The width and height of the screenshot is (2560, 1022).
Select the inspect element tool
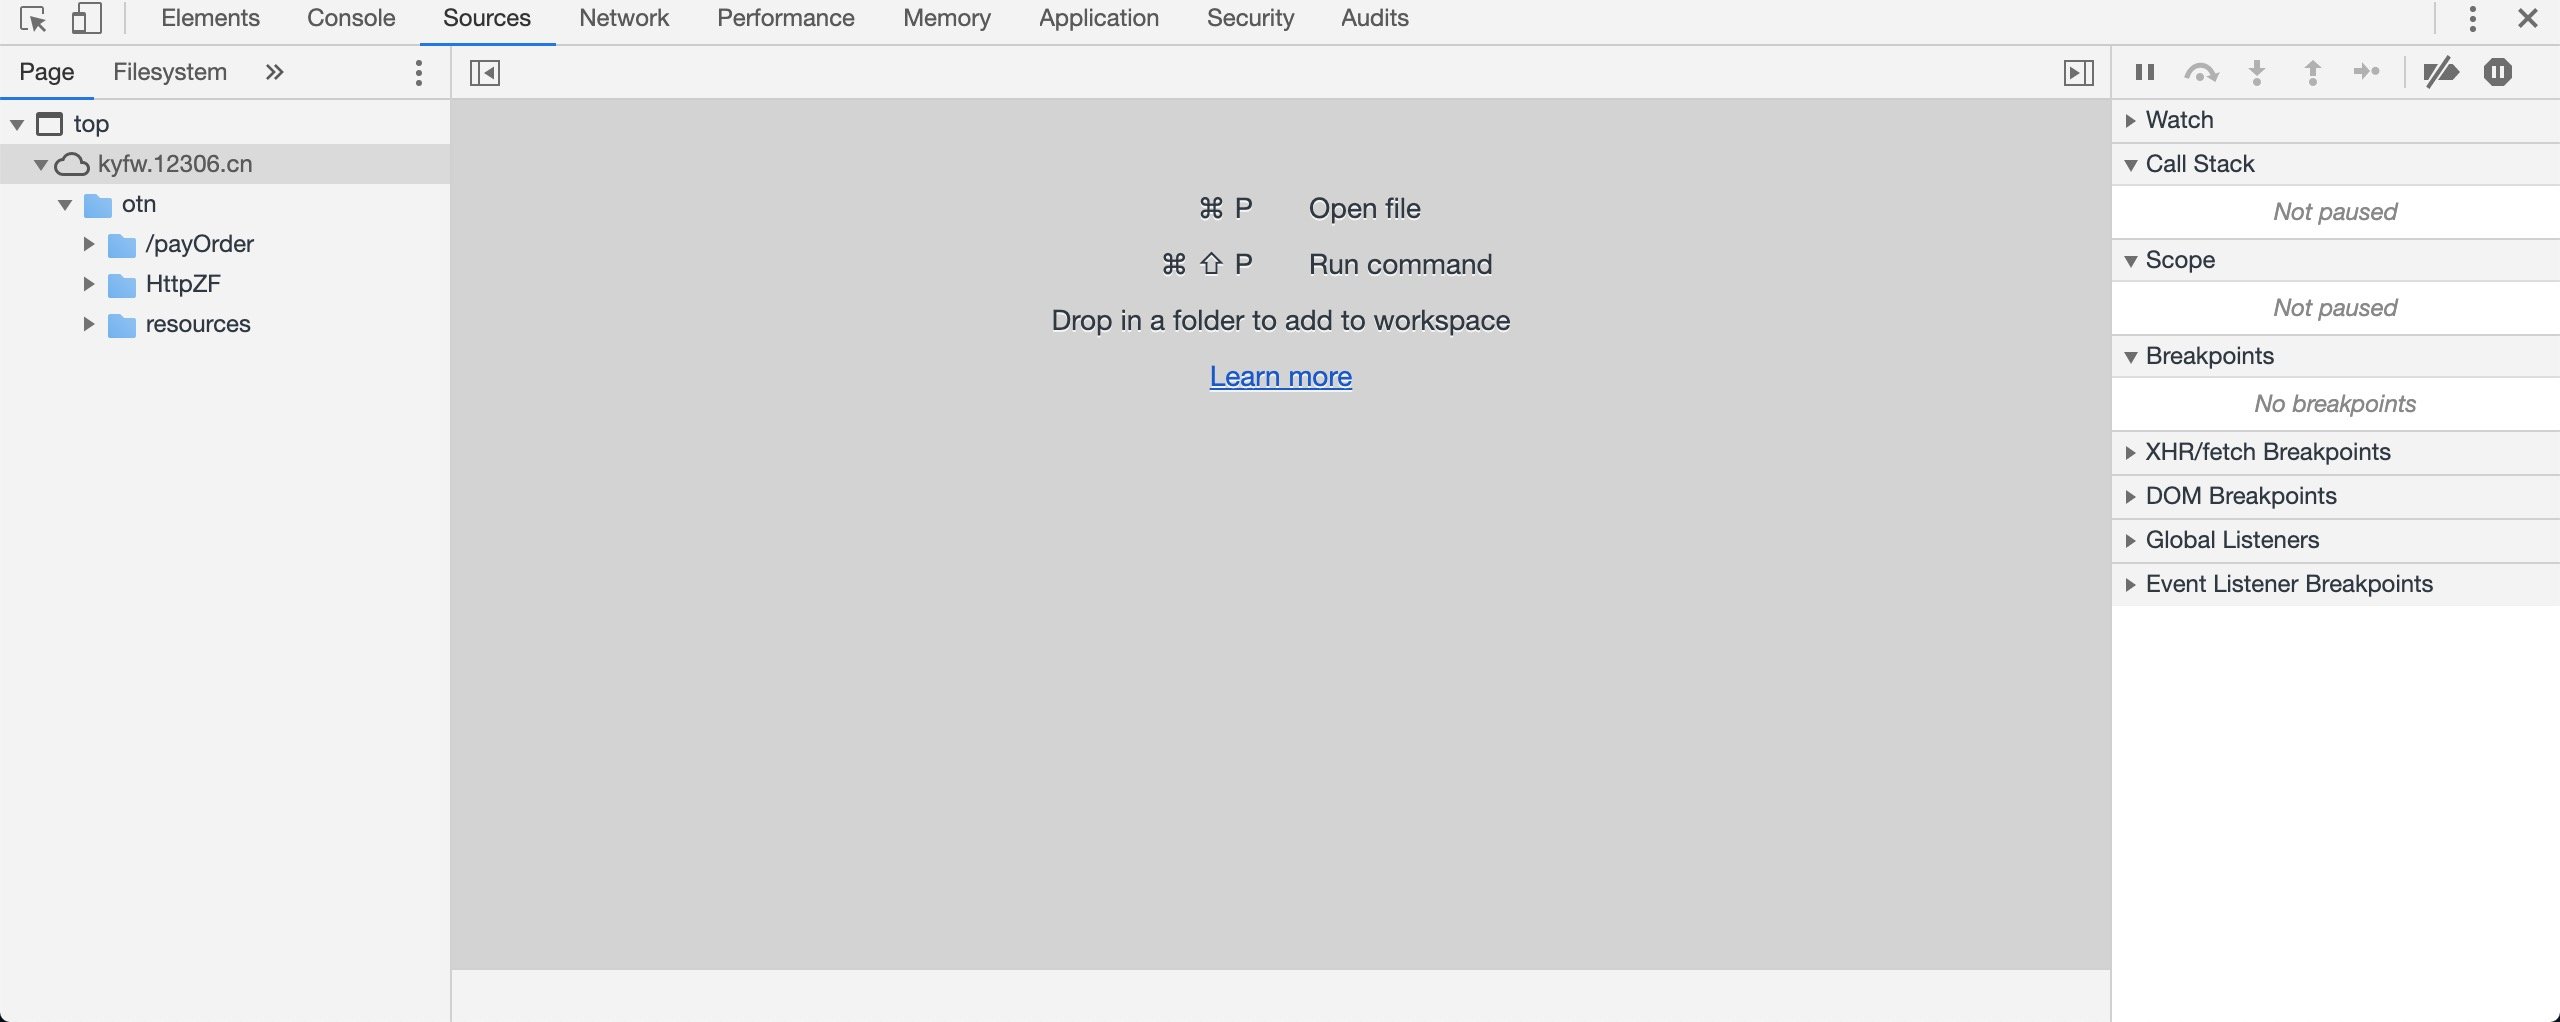(x=34, y=18)
